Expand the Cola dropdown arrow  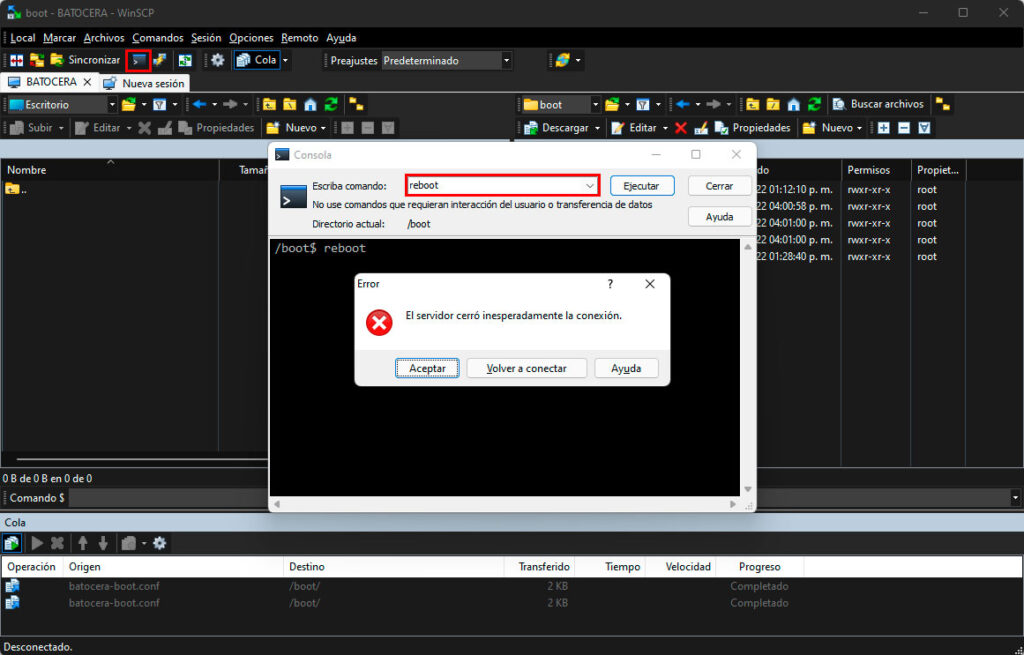click(285, 60)
